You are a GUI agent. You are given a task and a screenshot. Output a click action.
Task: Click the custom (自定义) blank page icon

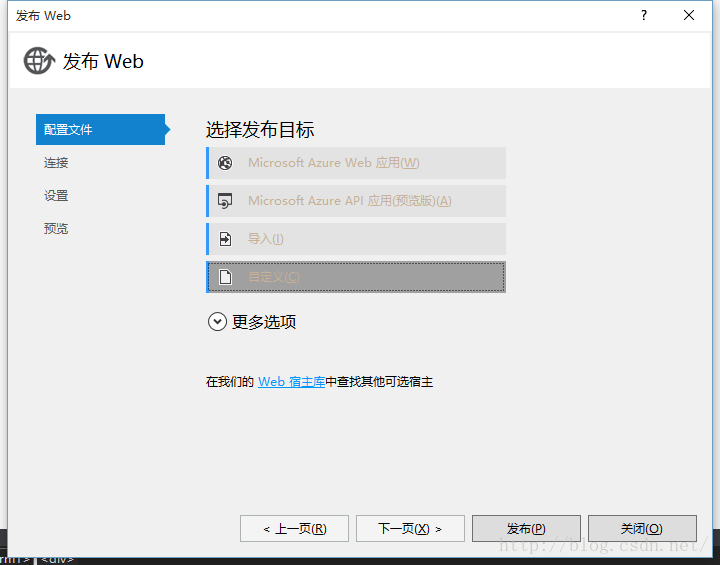225,277
